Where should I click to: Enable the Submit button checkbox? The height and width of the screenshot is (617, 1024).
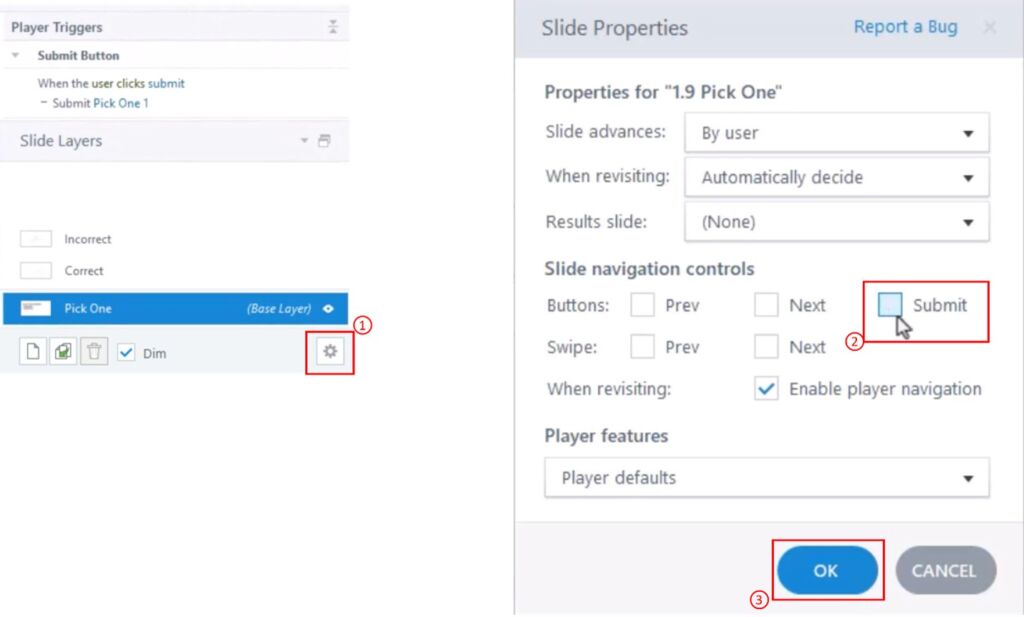(890, 305)
